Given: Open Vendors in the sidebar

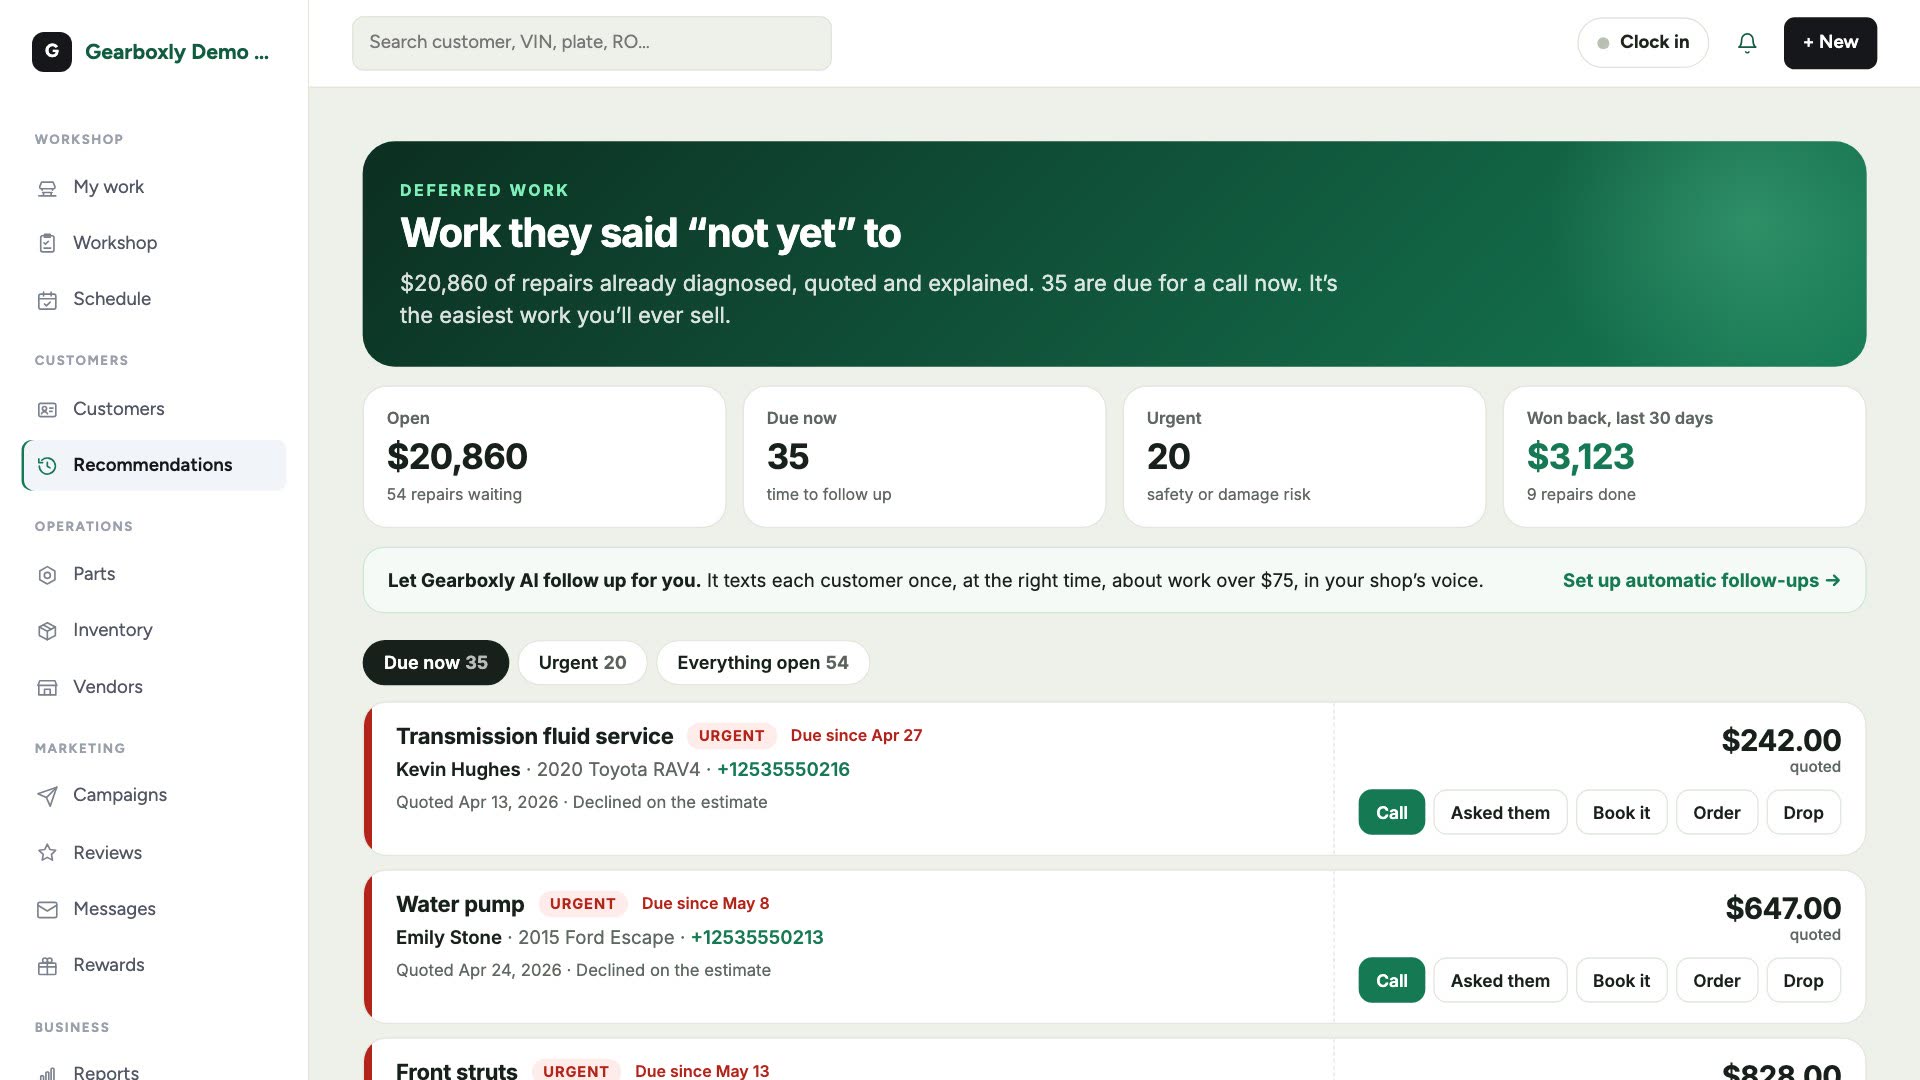Looking at the screenshot, I should [154, 687].
